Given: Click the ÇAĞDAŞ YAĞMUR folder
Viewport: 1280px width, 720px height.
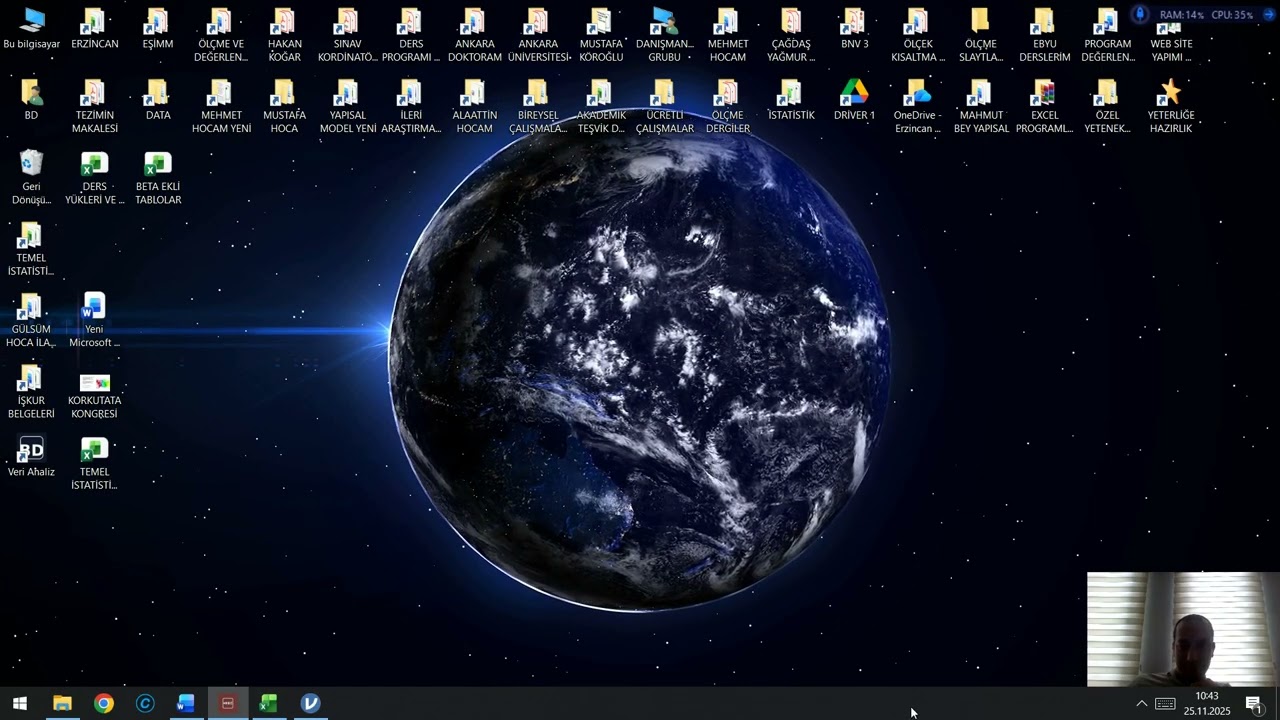Looking at the screenshot, I should (x=791, y=36).
